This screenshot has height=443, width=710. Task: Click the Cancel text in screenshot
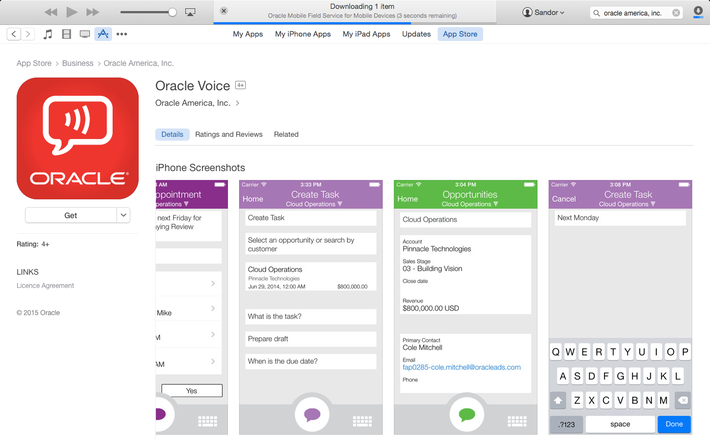click(564, 199)
